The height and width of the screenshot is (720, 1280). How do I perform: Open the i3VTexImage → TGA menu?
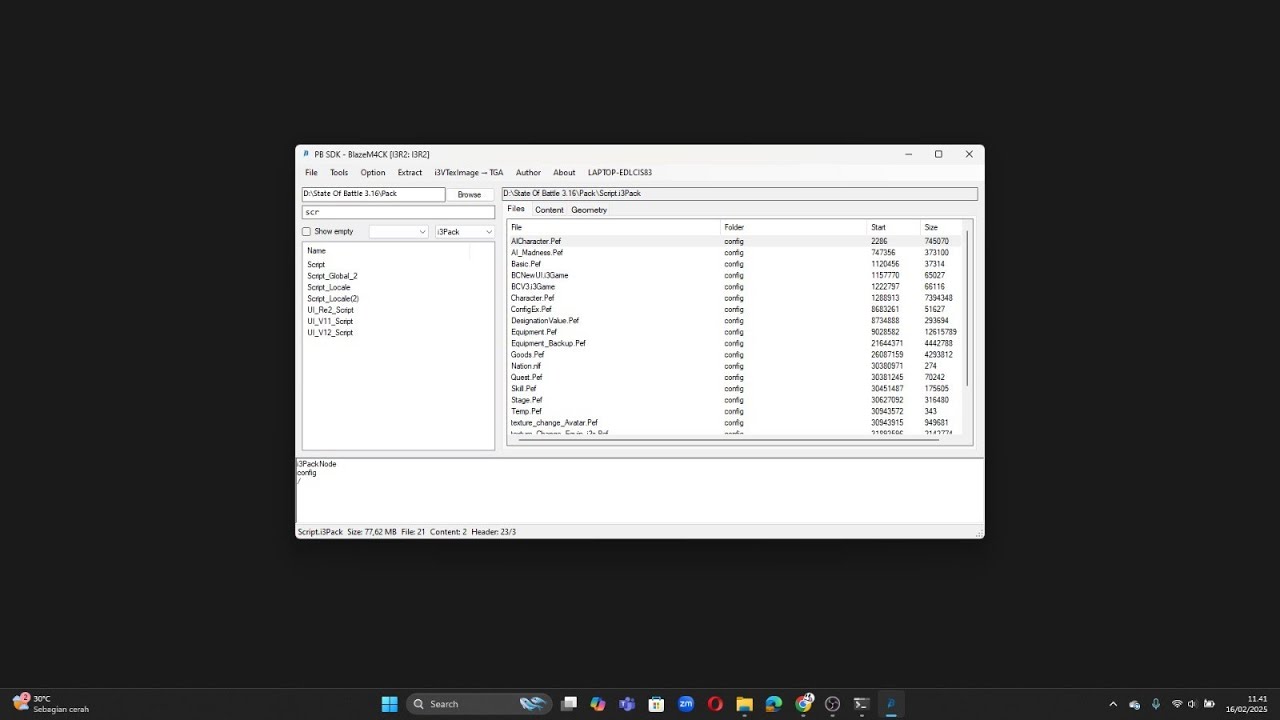(x=469, y=172)
